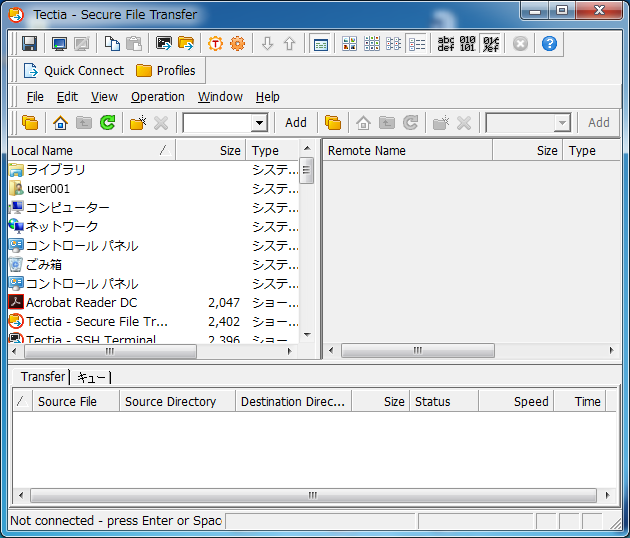The image size is (630, 538).
Task: Open the Operation menu
Action: (158, 97)
